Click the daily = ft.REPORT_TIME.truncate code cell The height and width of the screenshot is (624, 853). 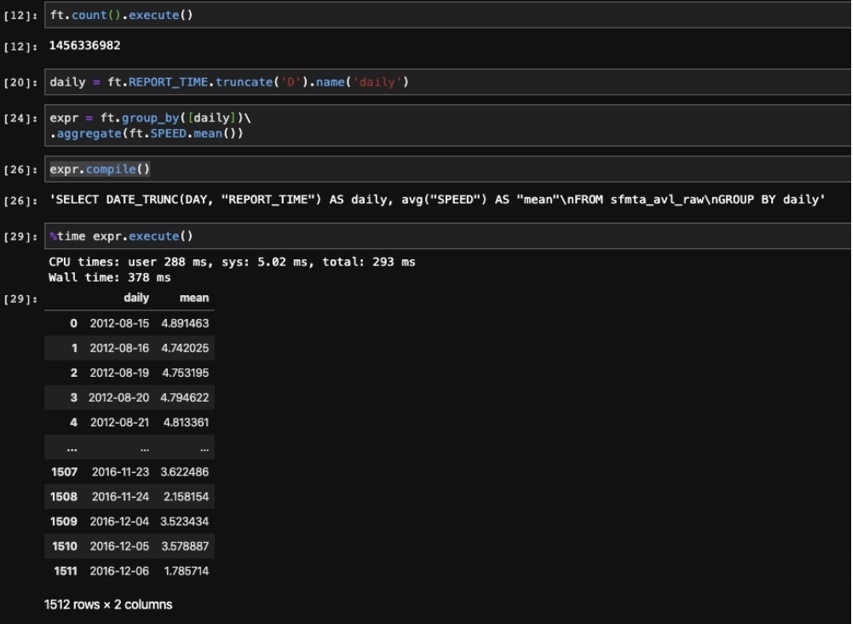tap(447, 82)
